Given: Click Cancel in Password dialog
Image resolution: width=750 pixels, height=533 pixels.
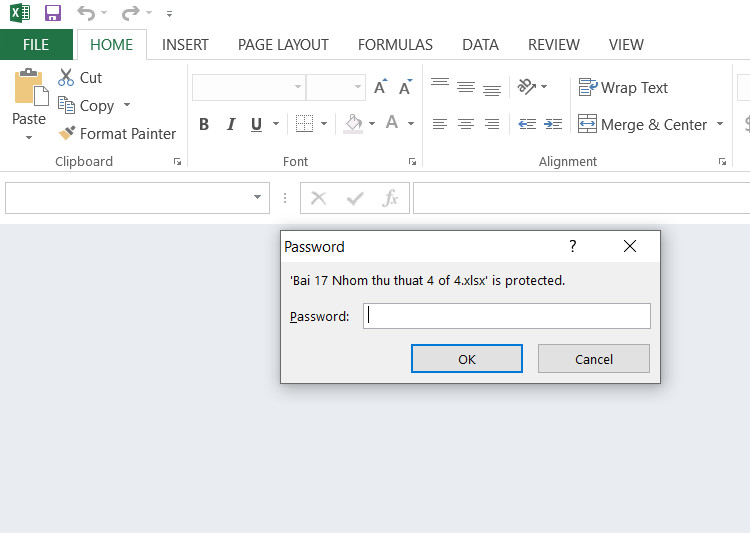Looking at the screenshot, I should 594,358.
